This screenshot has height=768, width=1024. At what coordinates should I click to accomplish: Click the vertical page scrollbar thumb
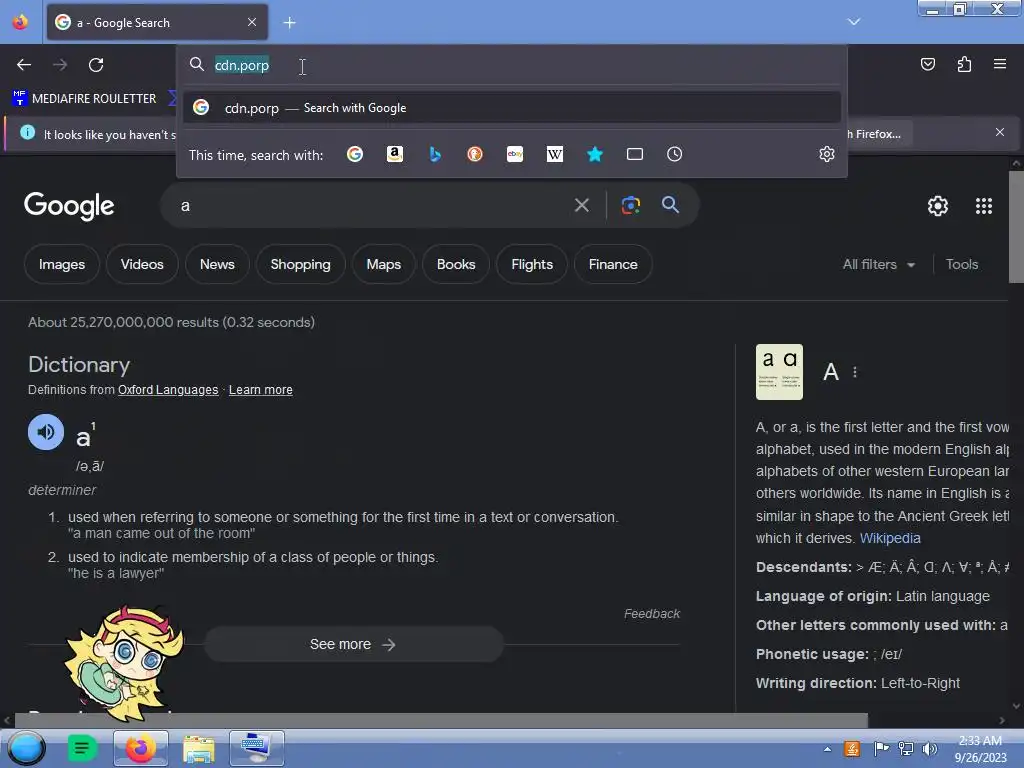tap(1016, 227)
